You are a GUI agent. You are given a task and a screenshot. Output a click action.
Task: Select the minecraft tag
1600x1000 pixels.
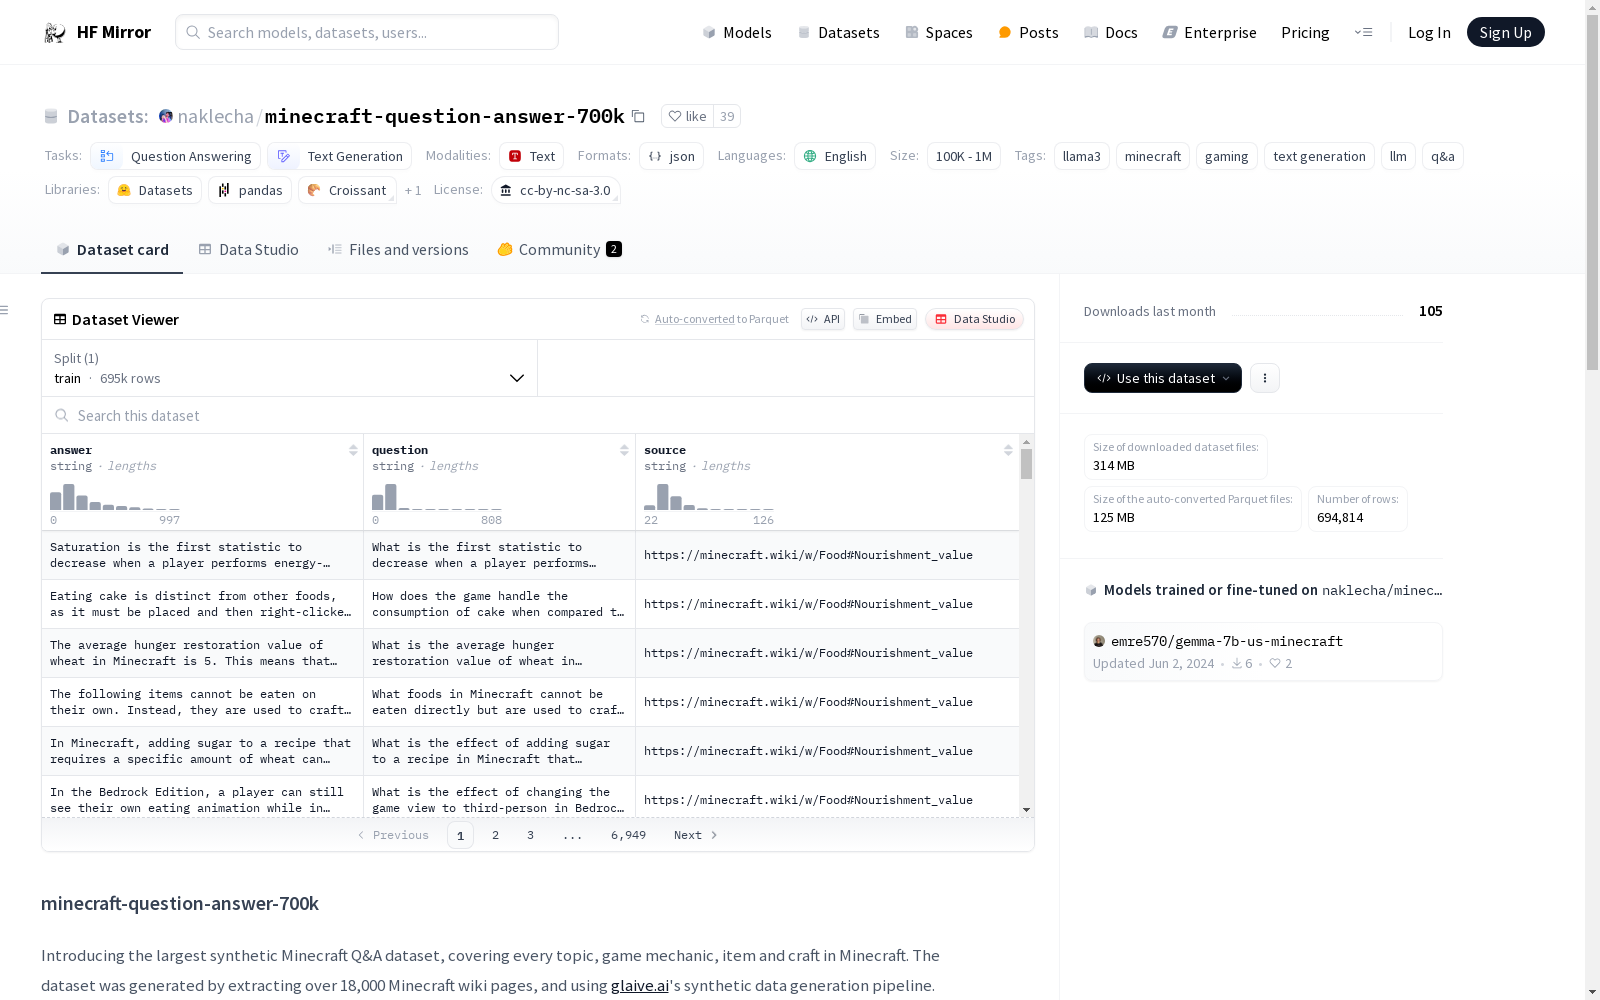pos(1153,156)
